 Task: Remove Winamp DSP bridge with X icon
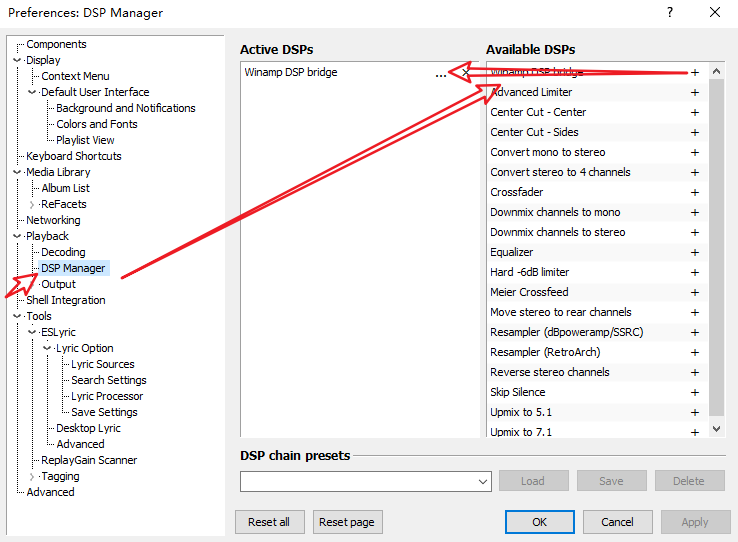pyautogui.click(x=466, y=73)
